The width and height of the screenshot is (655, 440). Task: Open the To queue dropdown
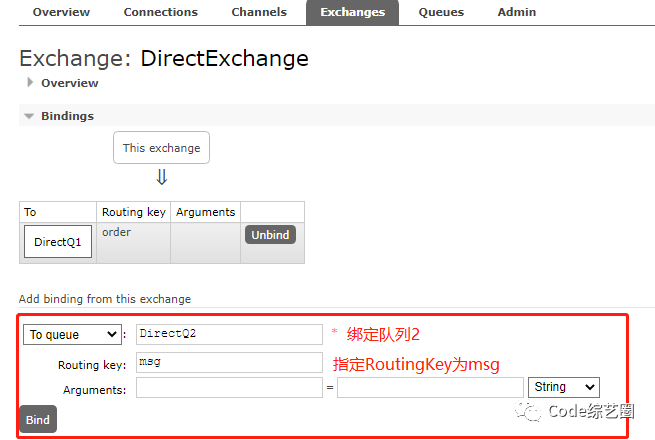point(72,334)
